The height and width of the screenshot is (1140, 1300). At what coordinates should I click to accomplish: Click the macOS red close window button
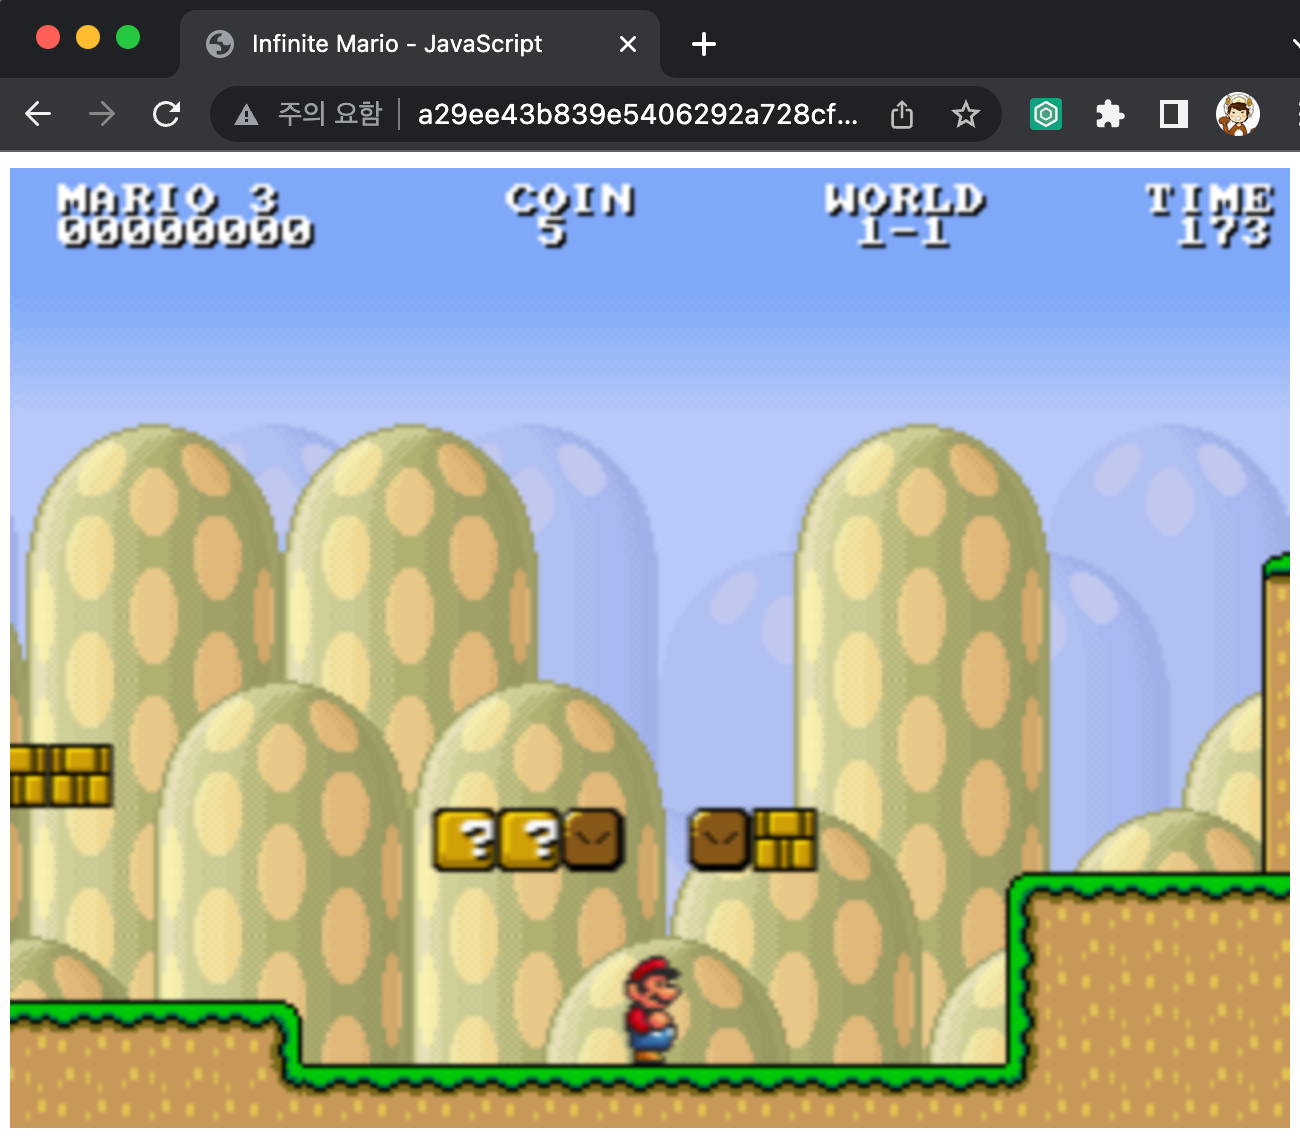[48, 37]
